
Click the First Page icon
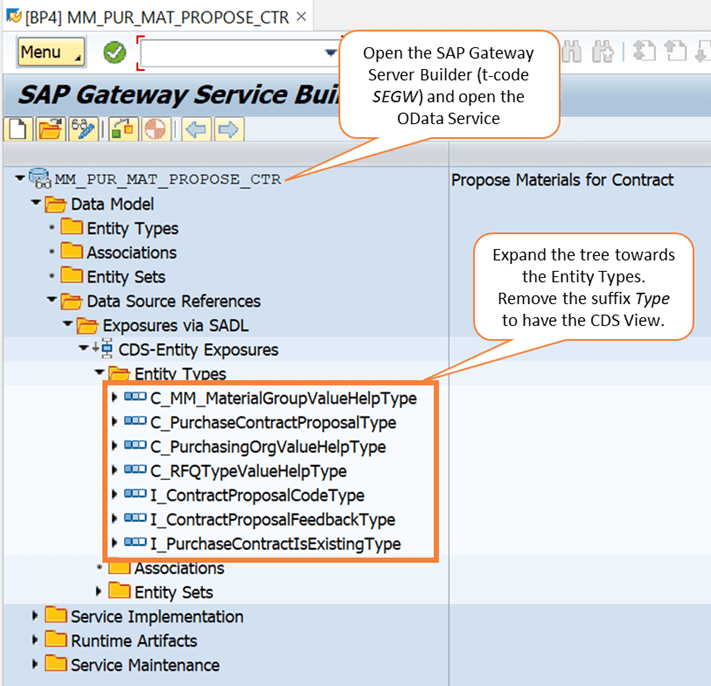pos(644,51)
